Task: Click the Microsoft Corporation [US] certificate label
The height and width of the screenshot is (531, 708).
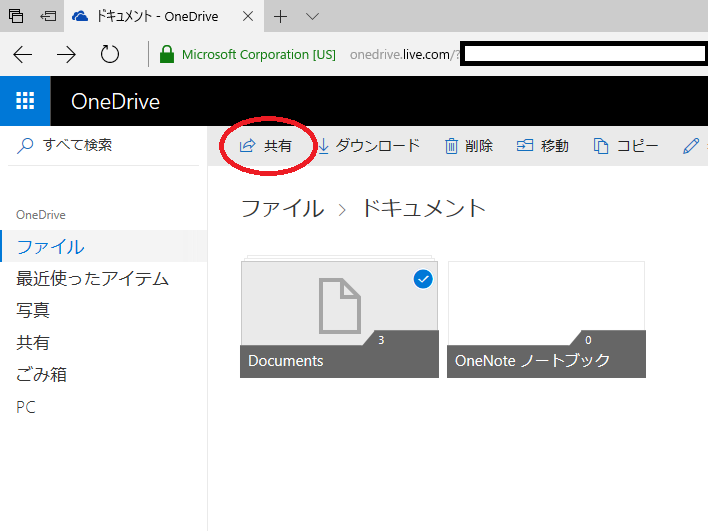Action: point(259,55)
